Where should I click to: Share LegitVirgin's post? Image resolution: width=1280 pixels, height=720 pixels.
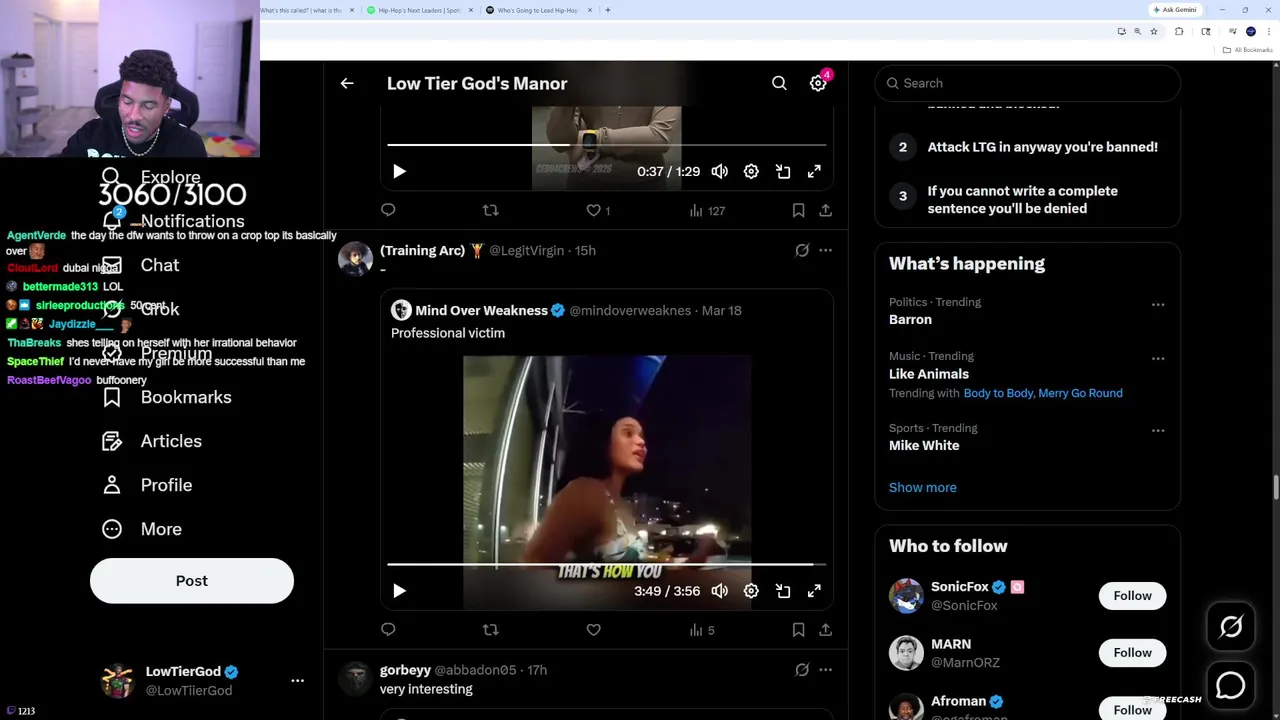click(x=825, y=629)
